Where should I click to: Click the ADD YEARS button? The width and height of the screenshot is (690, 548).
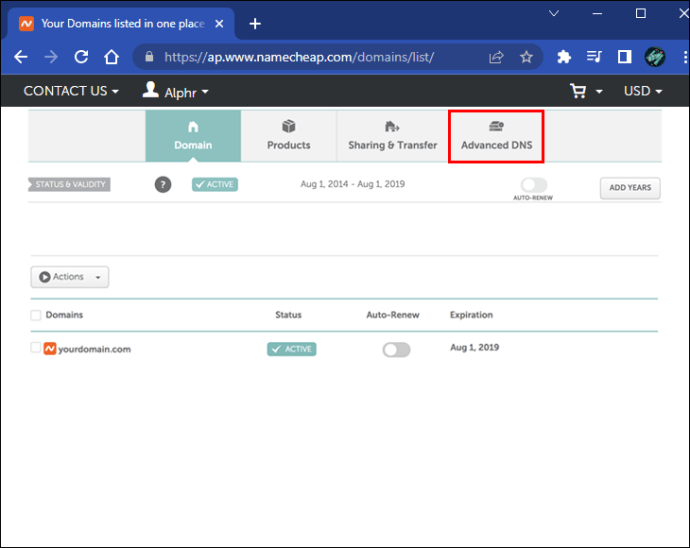[x=630, y=188]
